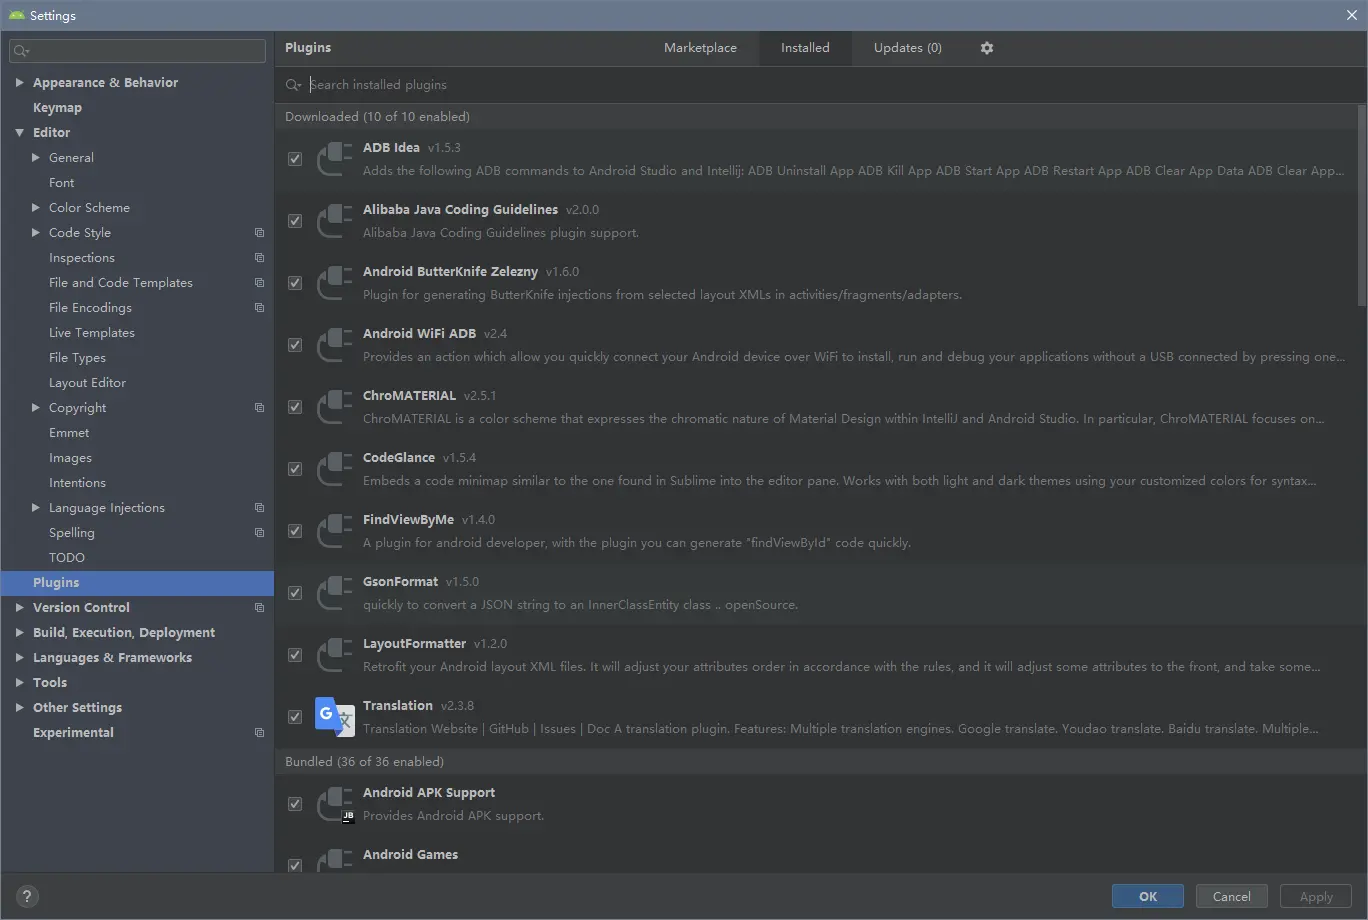The height and width of the screenshot is (920, 1368).
Task: Expand the Other Settings section
Action: [19, 708]
